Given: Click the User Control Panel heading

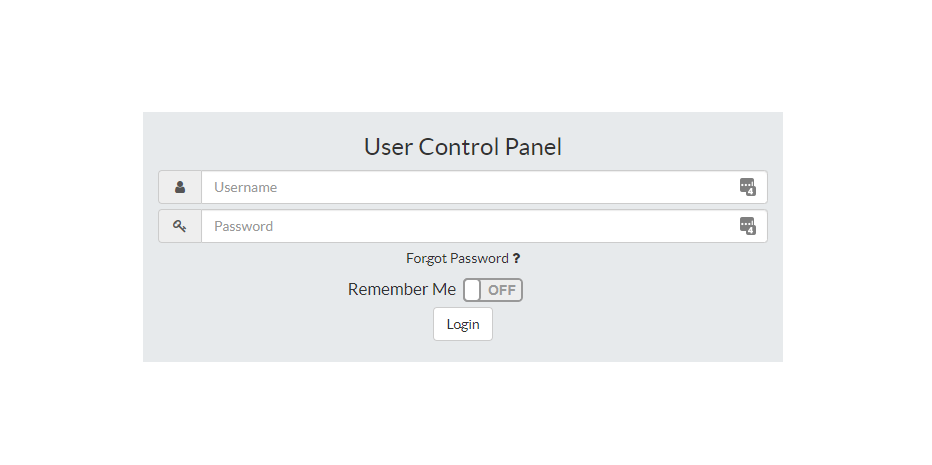Looking at the screenshot, I should pyautogui.click(x=462, y=147).
